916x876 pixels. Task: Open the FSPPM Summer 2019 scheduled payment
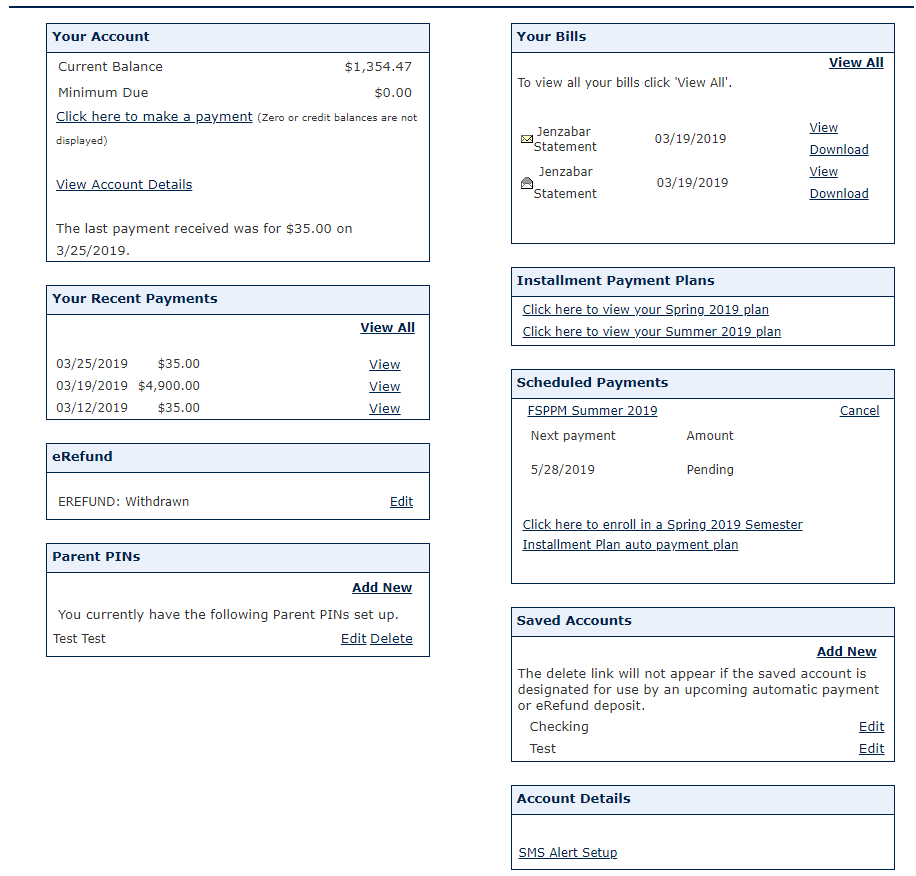click(592, 410)
